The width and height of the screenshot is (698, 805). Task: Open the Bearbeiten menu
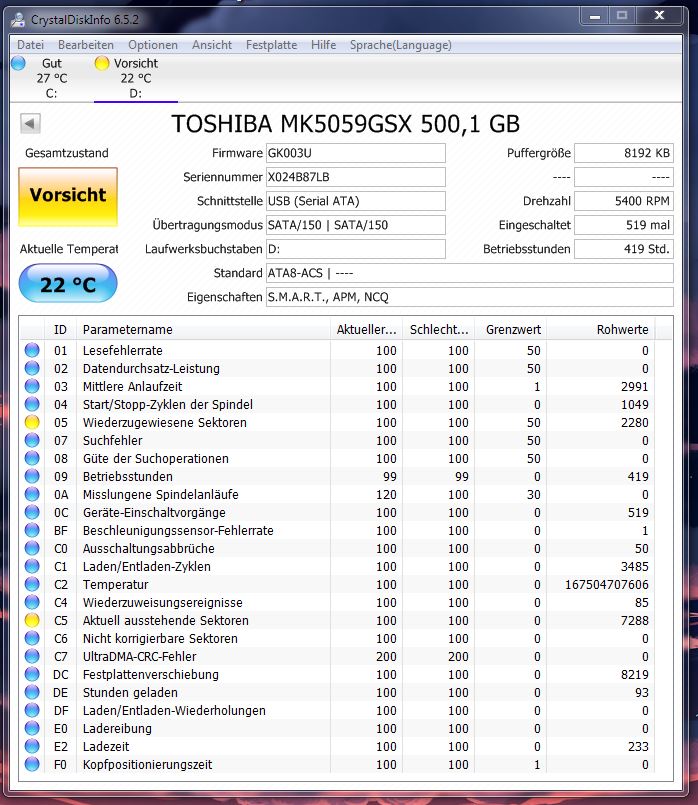click(x=86, y=45)
